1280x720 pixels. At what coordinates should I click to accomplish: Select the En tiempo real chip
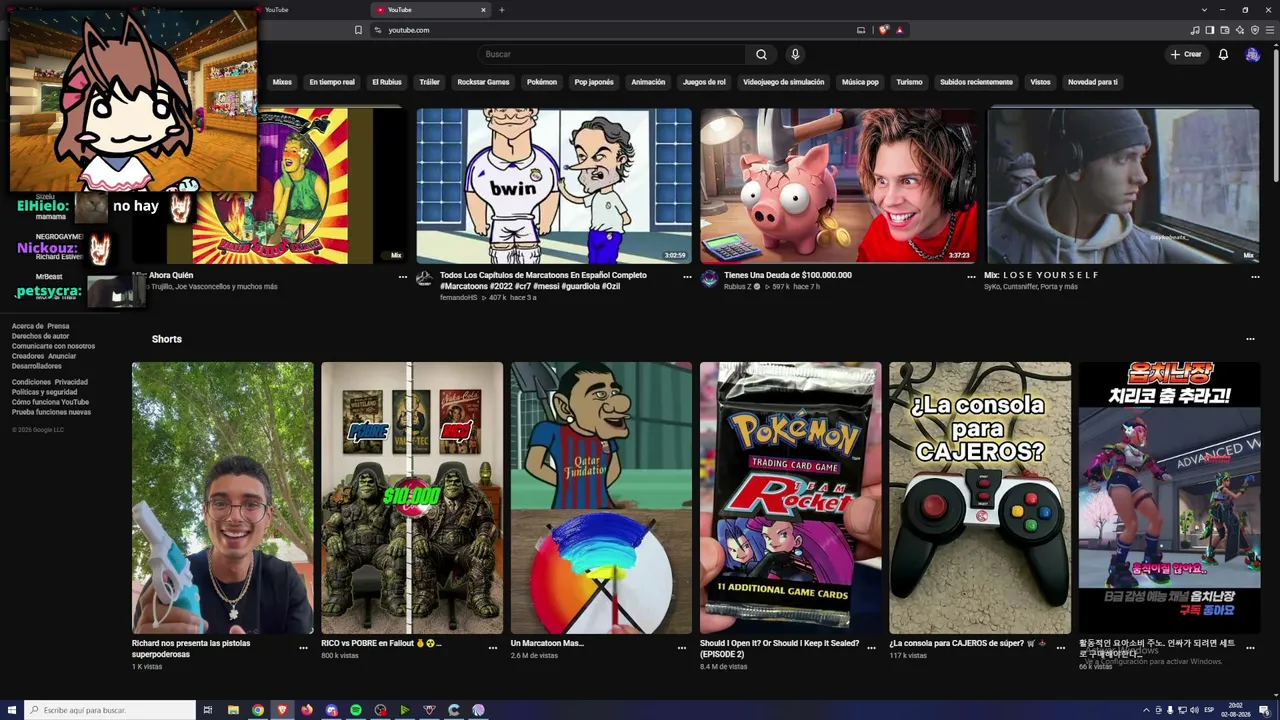click(x=332, y=82)
